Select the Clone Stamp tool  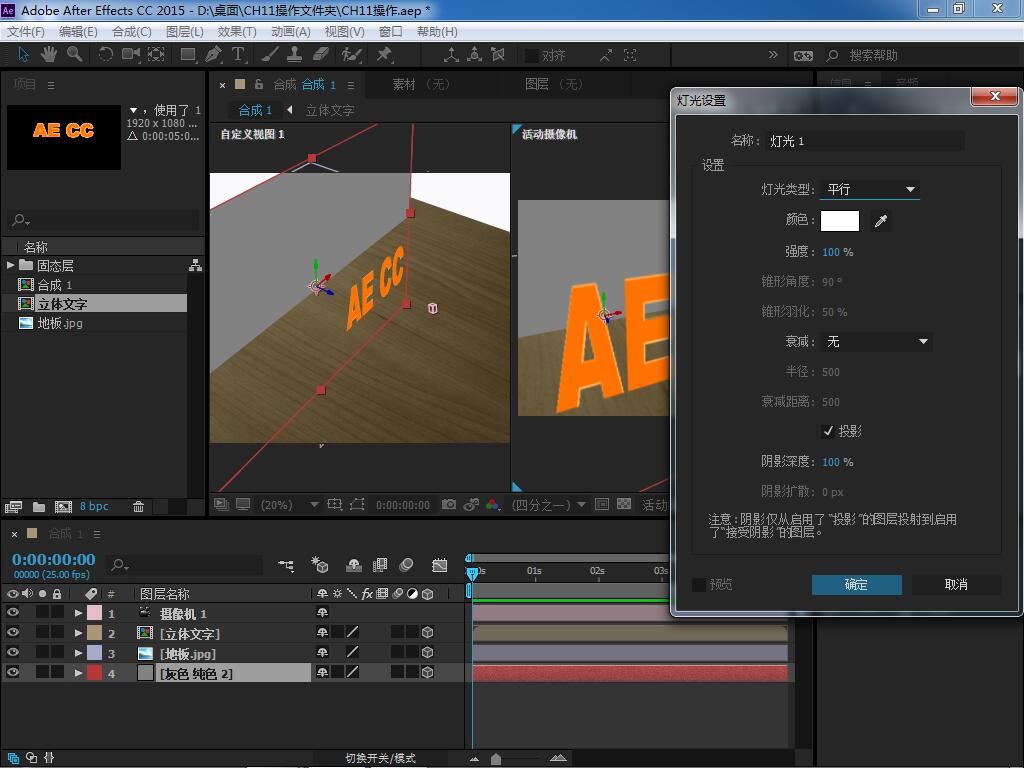(295, 55)
